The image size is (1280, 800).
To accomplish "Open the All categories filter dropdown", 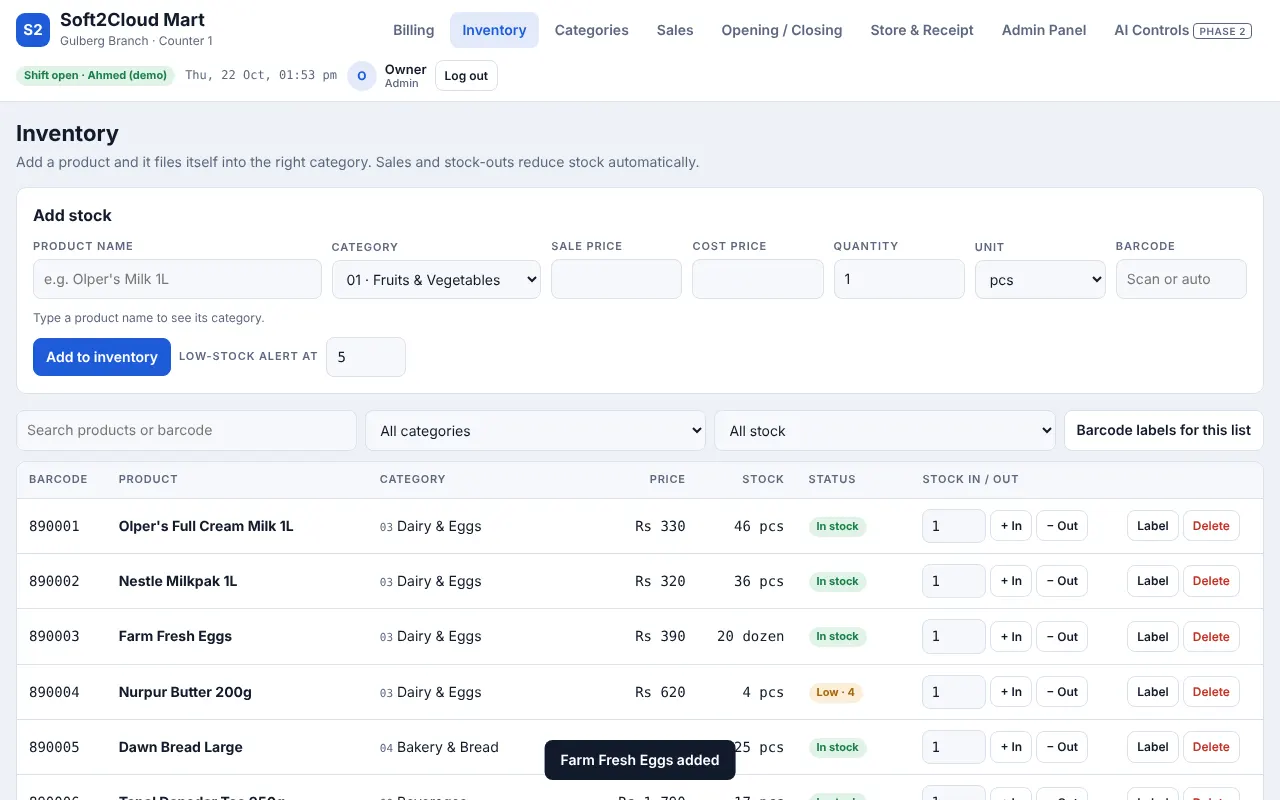I will [x=535, y=431].
